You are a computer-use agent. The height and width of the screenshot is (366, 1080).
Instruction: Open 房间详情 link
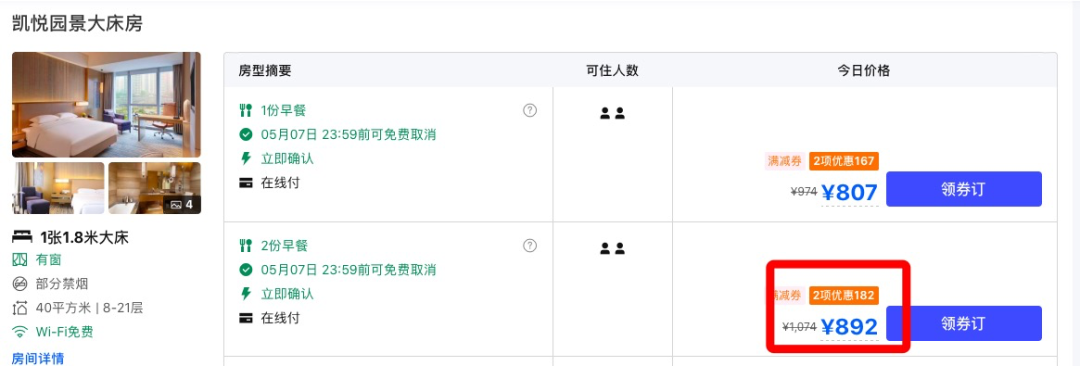click(38, 358)
